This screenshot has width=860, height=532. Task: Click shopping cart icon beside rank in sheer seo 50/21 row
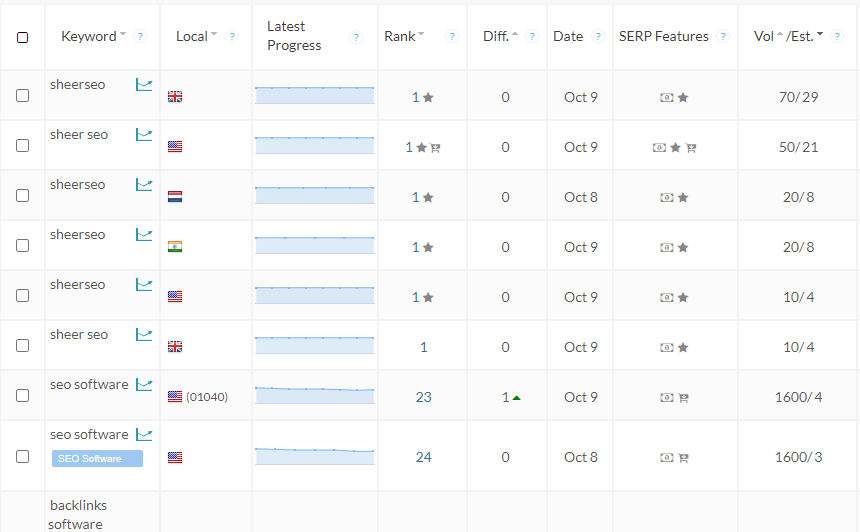tap(435, 148)
